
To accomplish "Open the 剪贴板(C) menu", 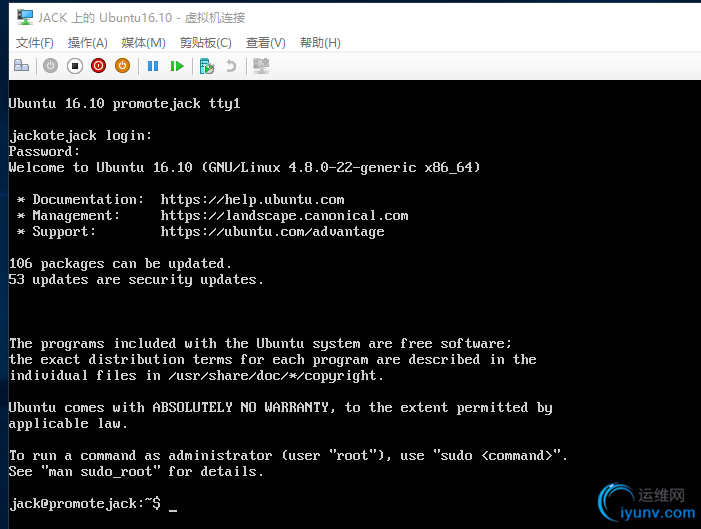I will tap(206, 43).
